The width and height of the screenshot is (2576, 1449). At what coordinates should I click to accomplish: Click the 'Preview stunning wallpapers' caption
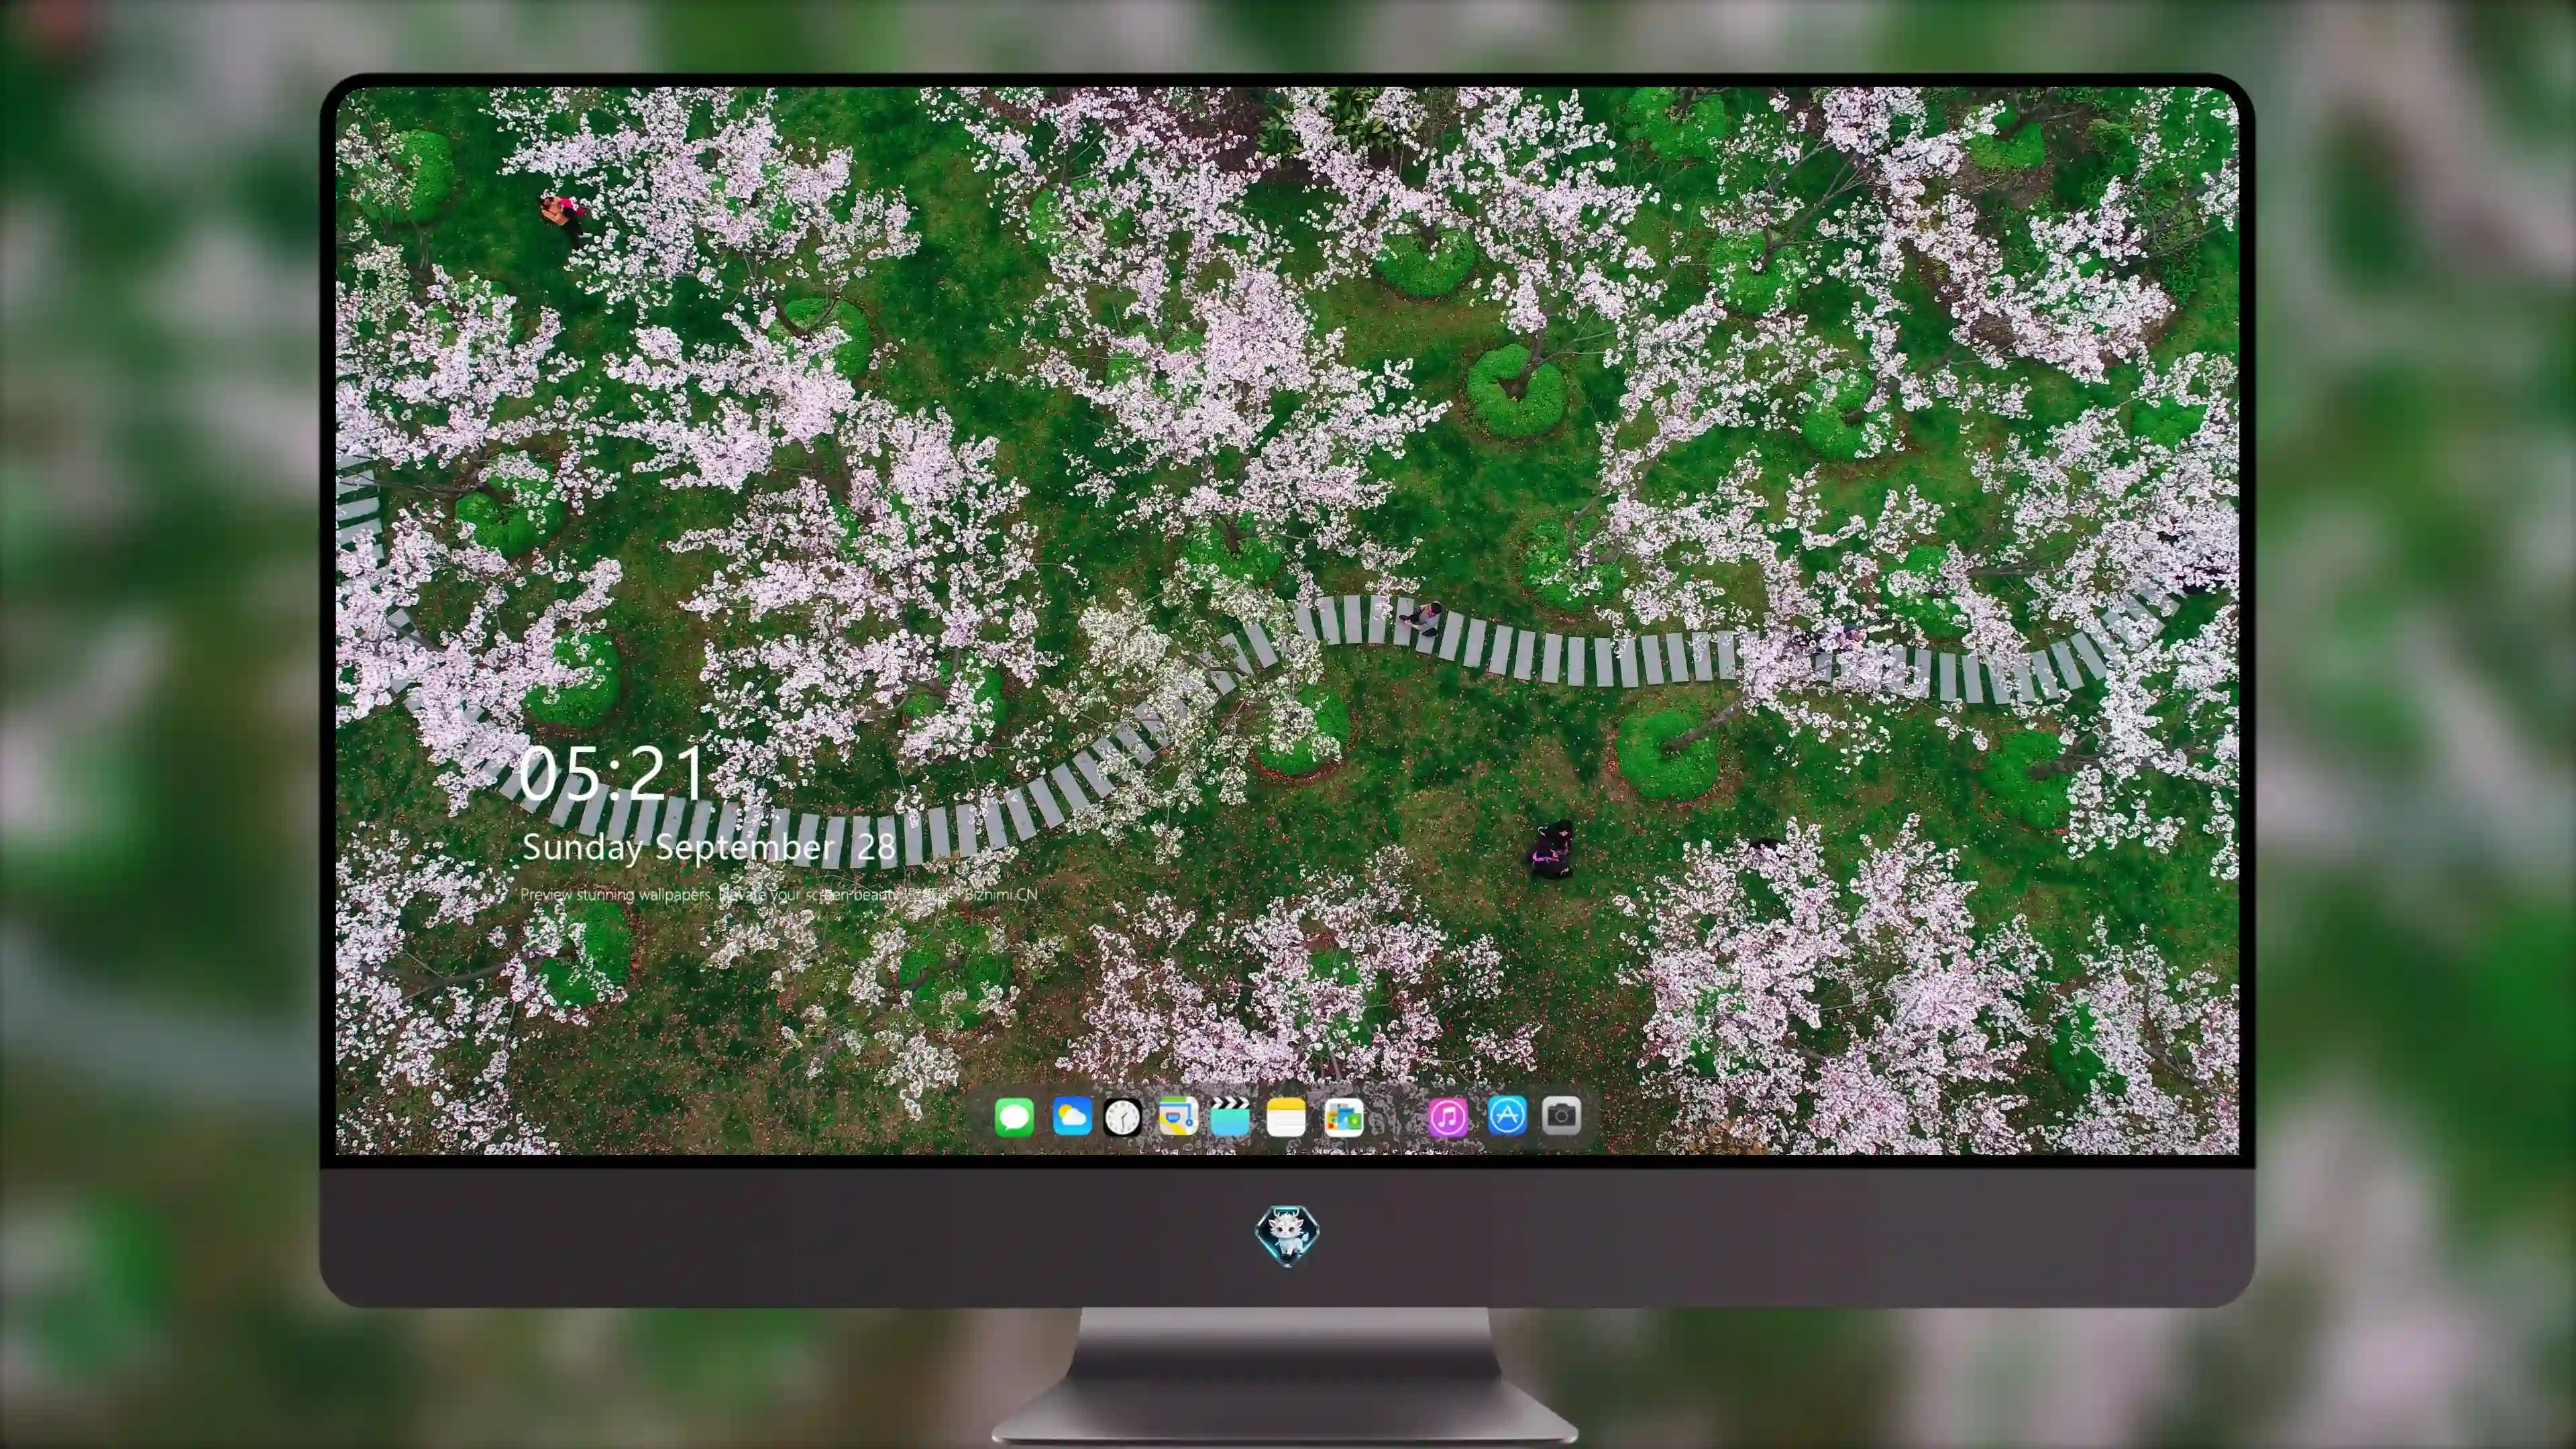click(779, 894)
